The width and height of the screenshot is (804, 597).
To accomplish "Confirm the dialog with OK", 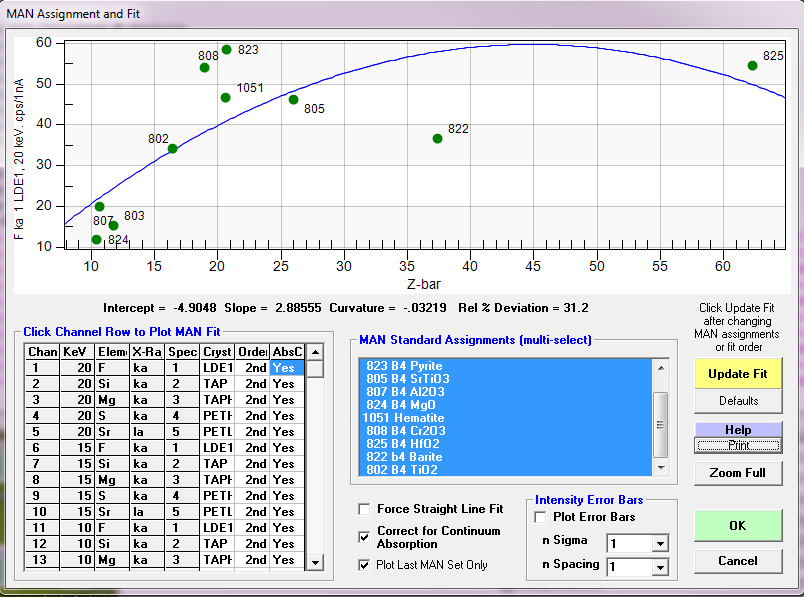I will [x=738, y=525].
